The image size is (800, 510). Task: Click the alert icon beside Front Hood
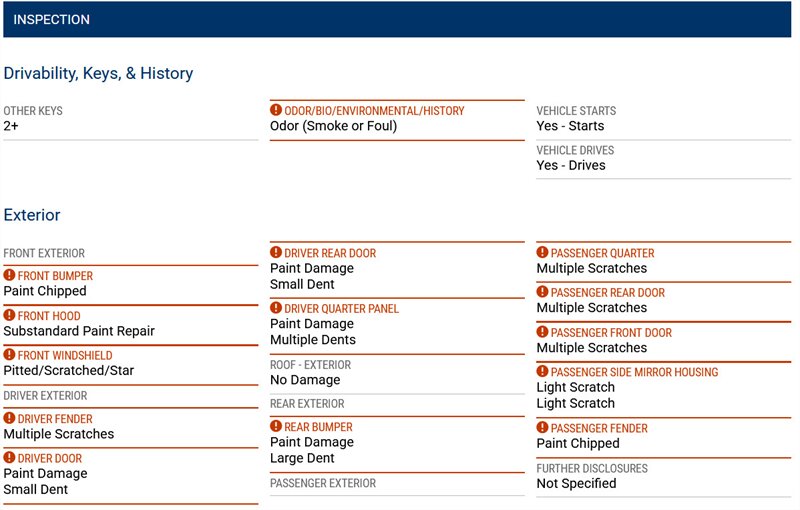point(10,316)
